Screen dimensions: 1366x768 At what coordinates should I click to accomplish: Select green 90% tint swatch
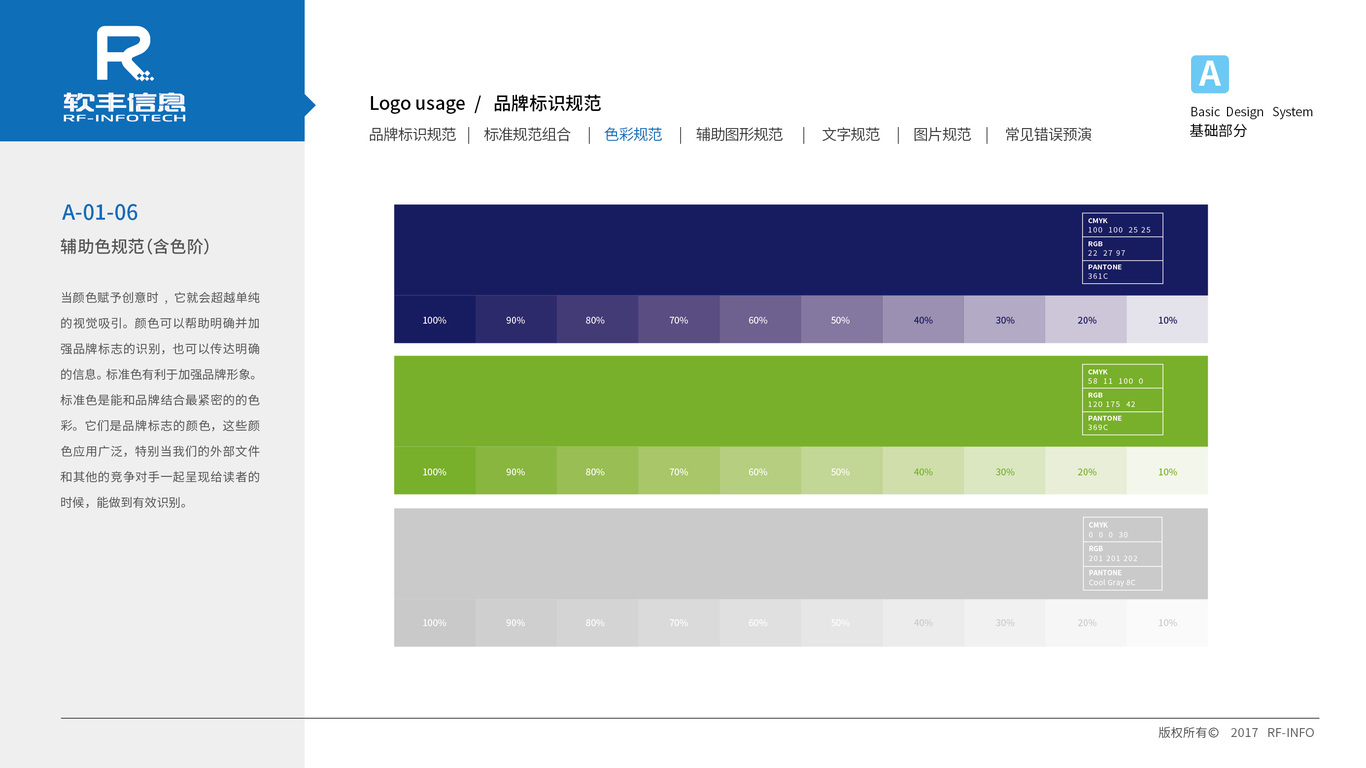516,471
